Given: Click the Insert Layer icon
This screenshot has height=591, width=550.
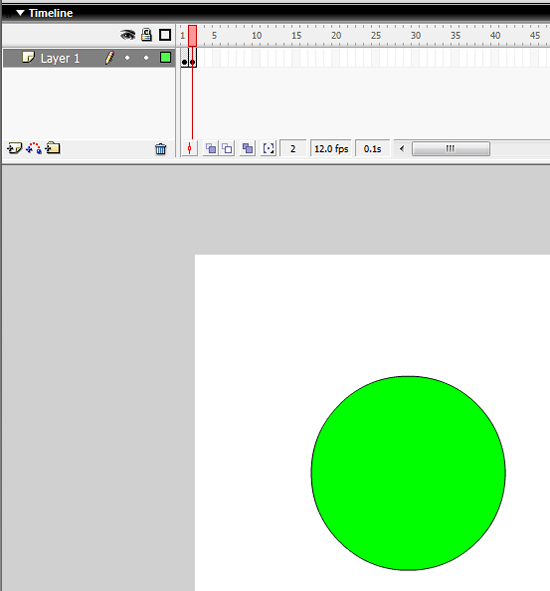Looking at the screenshot, I should click(15, 148).
